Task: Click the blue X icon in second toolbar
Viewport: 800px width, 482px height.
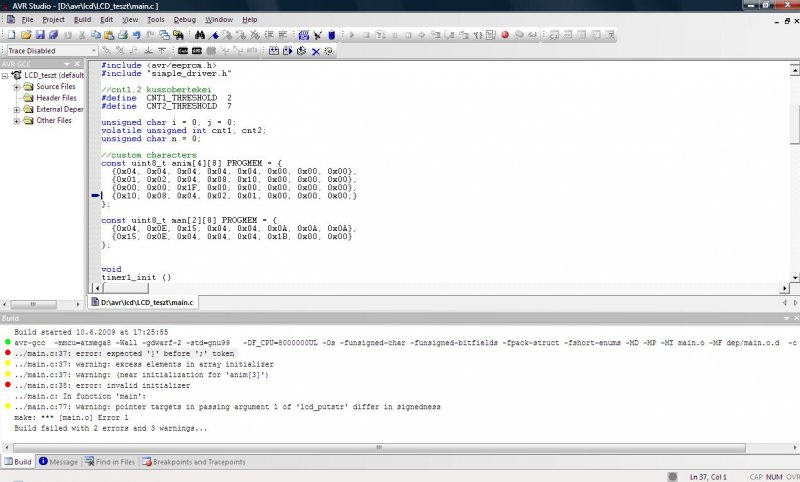Action: [316, 51]
